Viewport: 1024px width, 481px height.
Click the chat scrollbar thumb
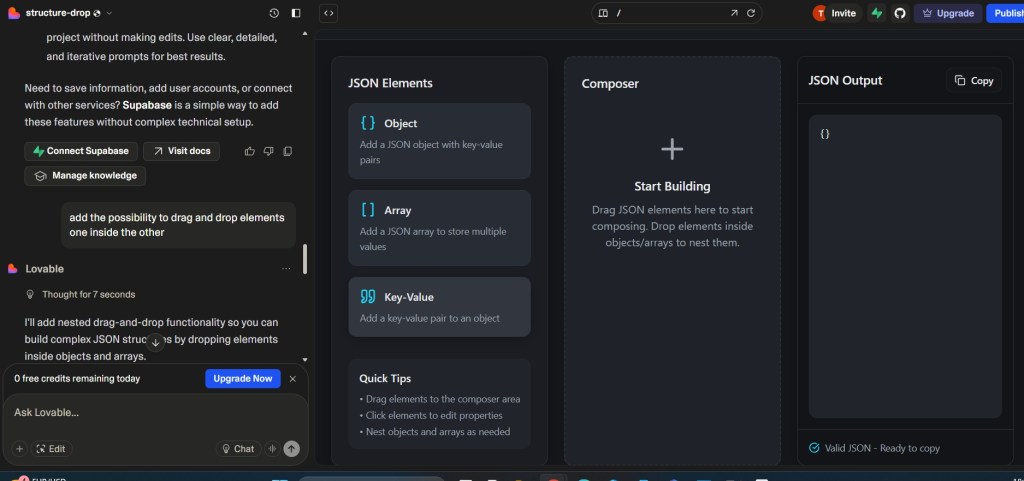305,259
